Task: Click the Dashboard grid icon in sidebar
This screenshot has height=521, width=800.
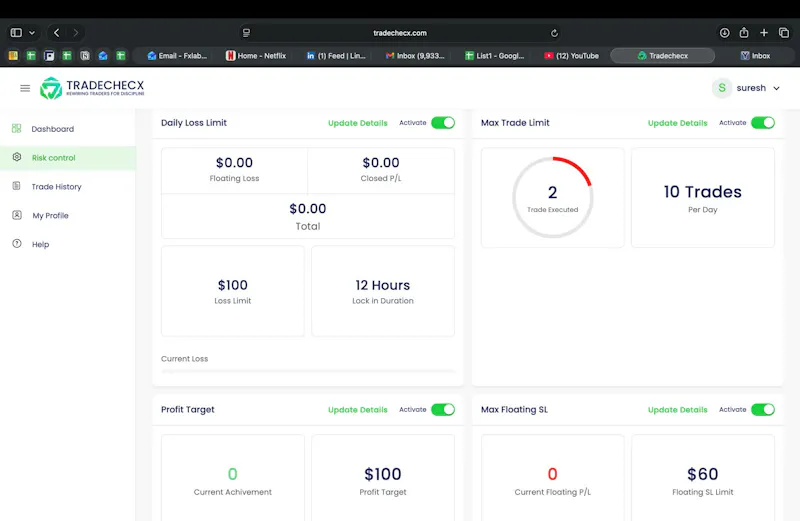Action: (x=16, y=129)
